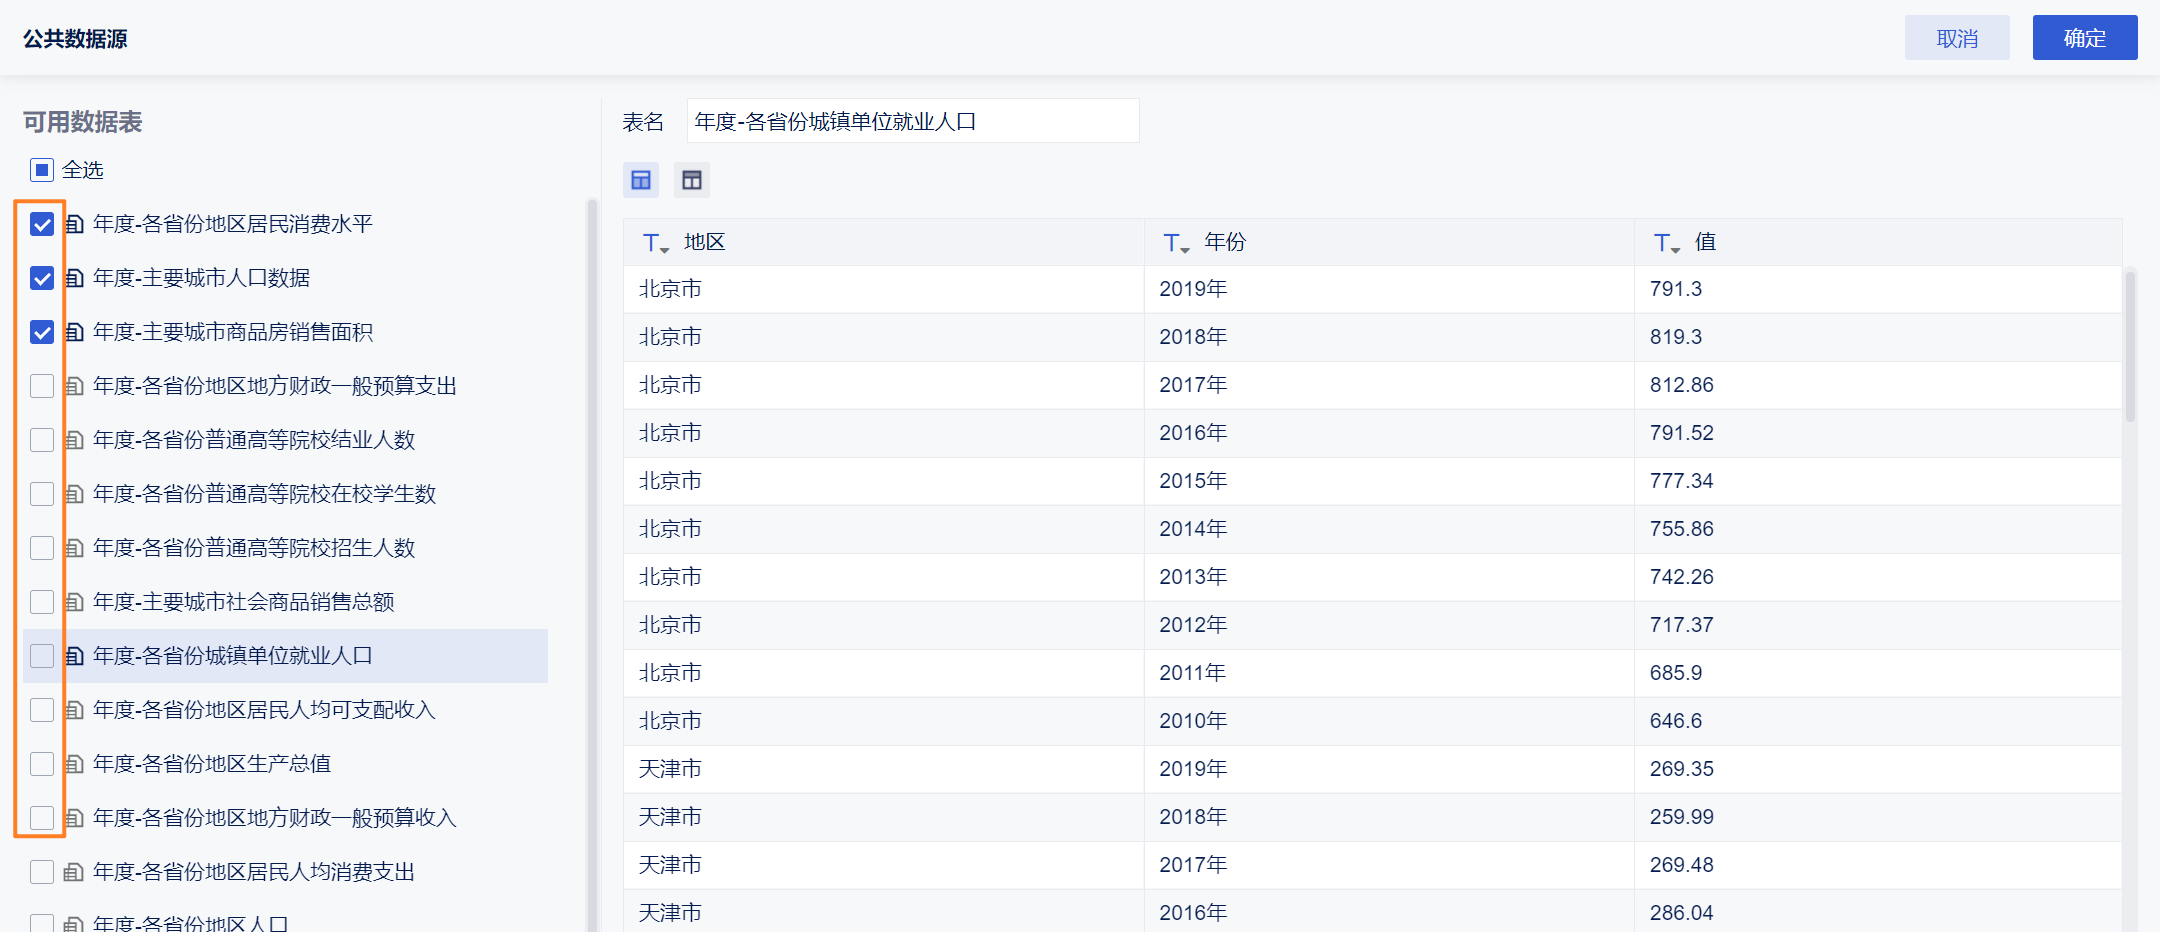
Task: Select table 年度-各省份地区生产总值
Action: coord(212,764)
